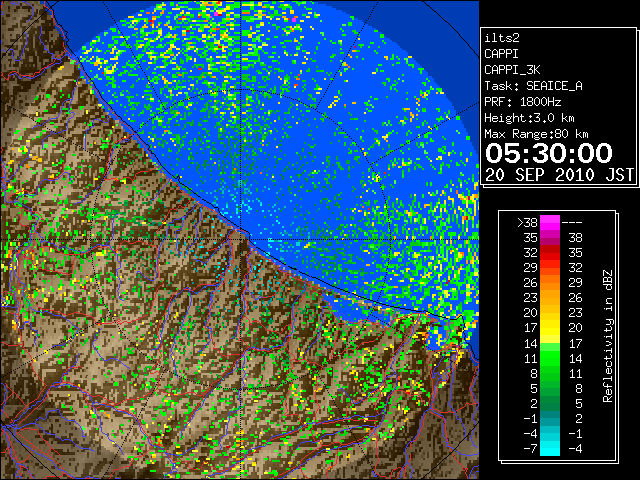Click the 'CAPPI' product label
640x480 pixels.
501,54
